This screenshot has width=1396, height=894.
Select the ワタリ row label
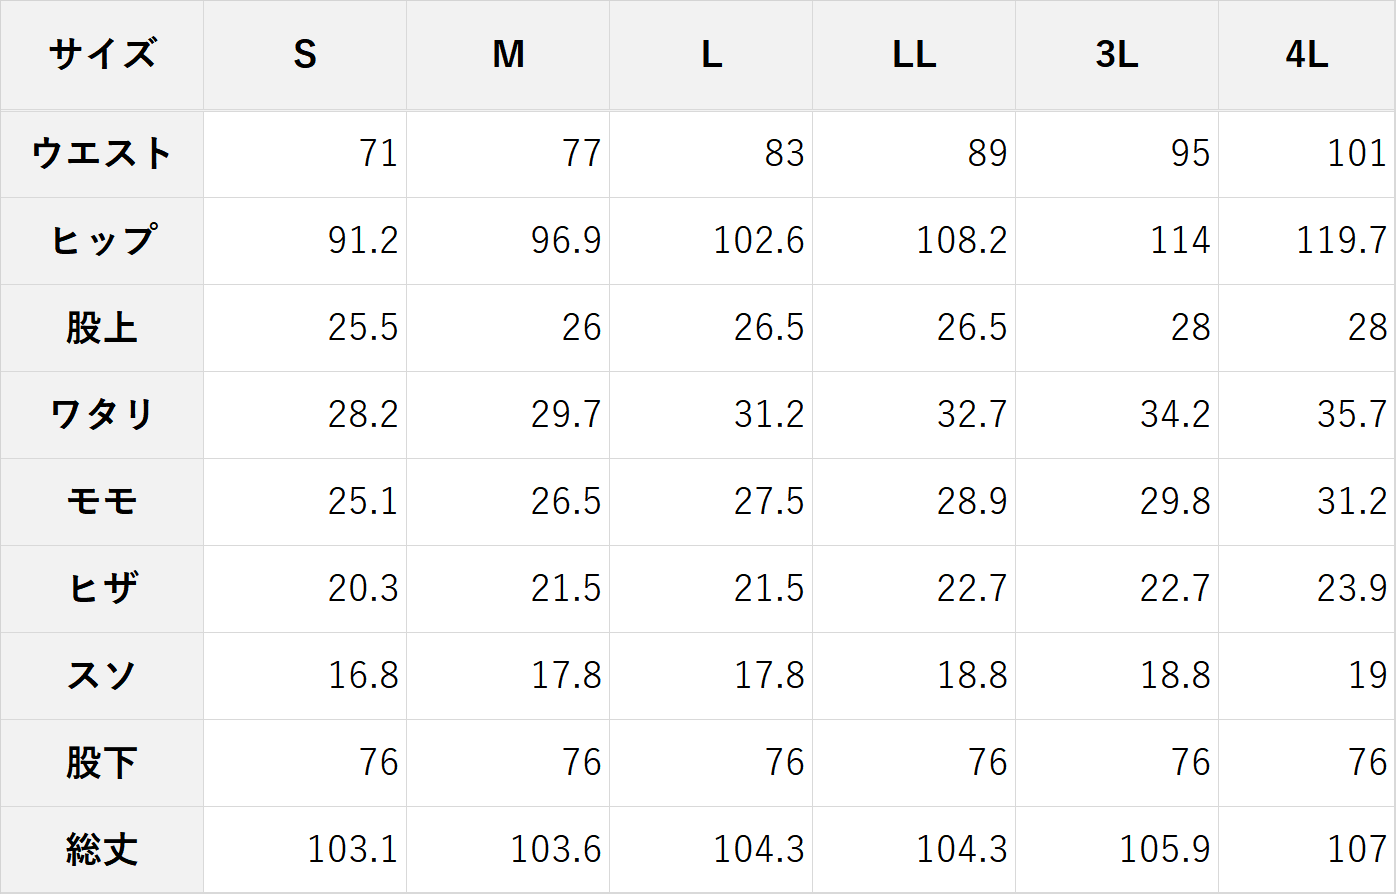[x=102, y=415]
